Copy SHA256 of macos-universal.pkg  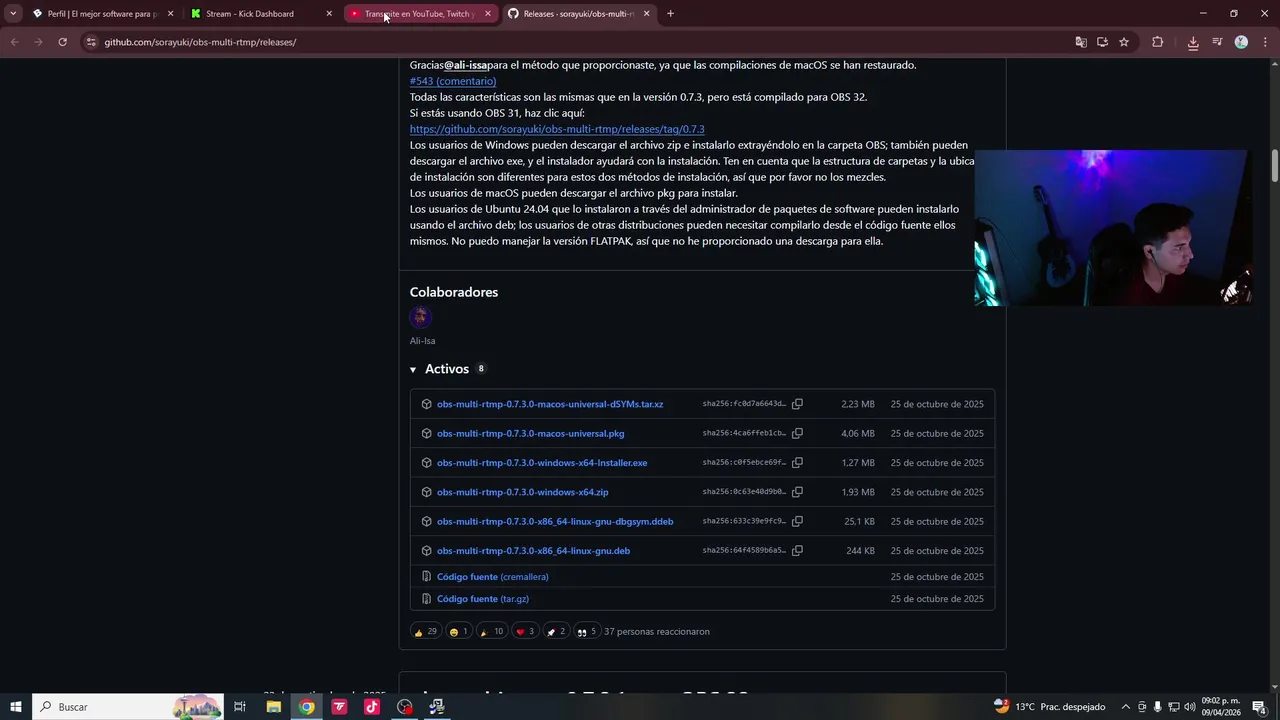point(797,433)
